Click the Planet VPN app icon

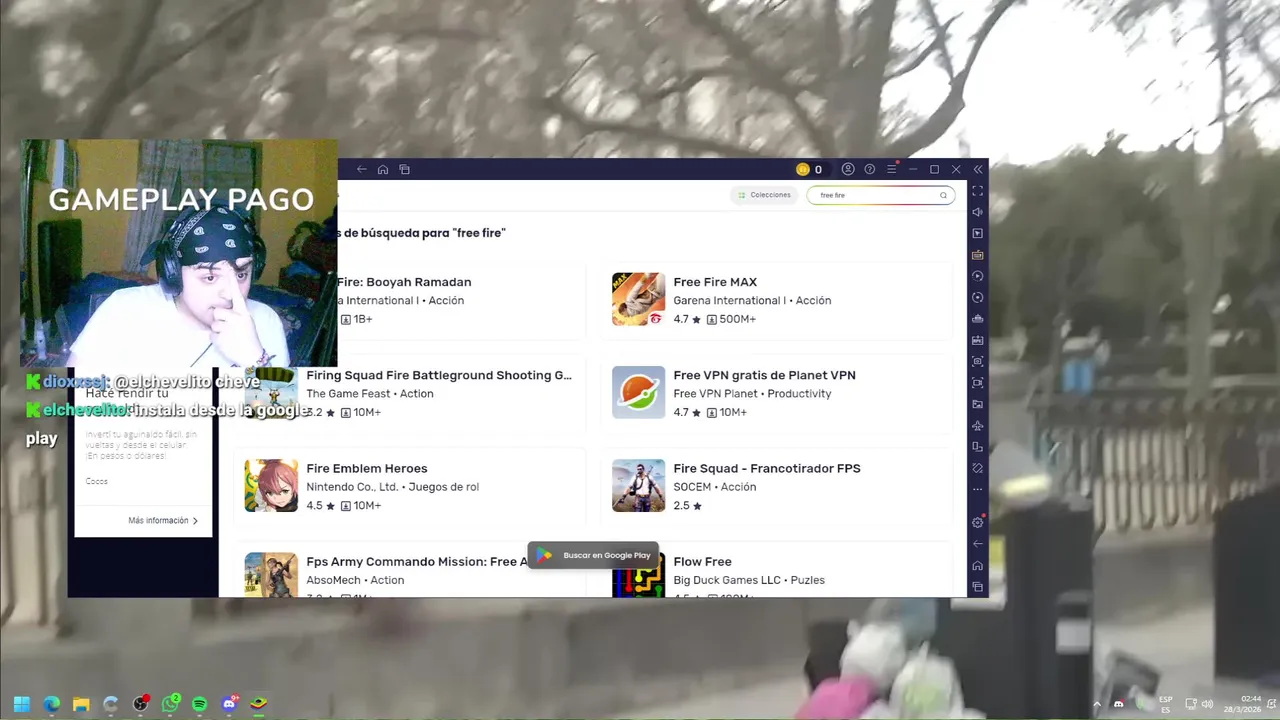(638, 392)
